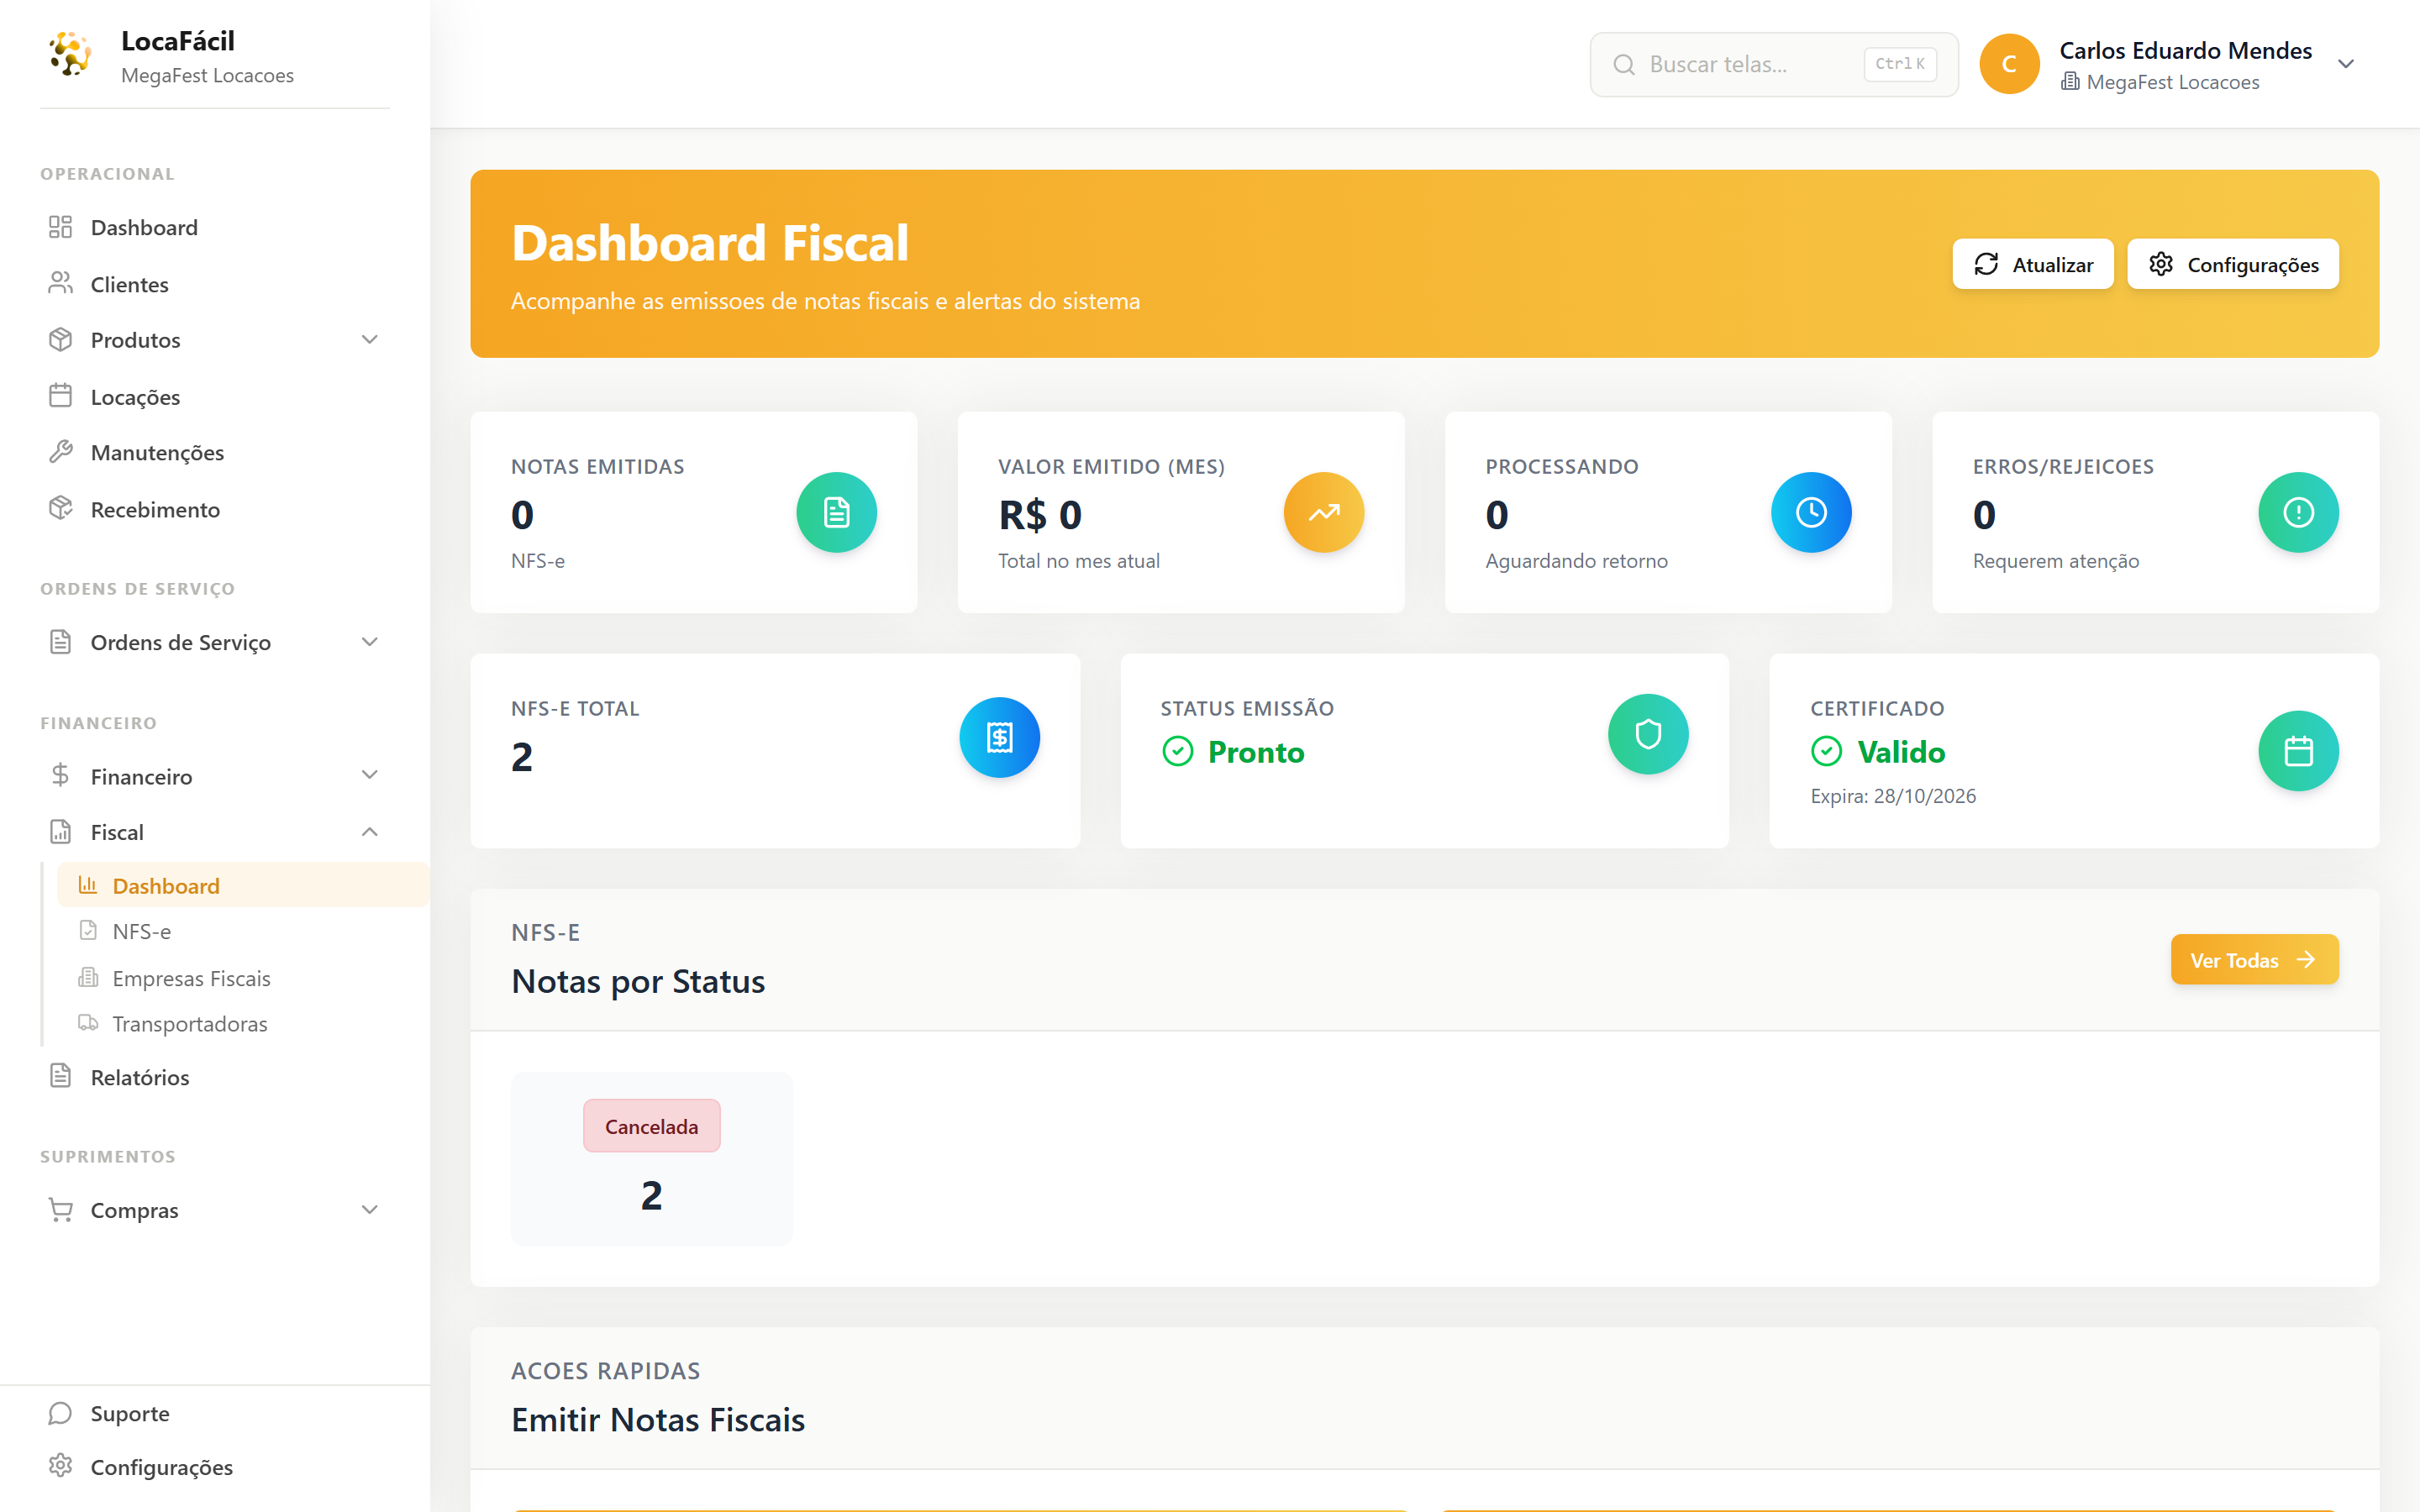Click the Dashboard grid icon in Operacional
2420x1512 pixels.
coord(60,227)
